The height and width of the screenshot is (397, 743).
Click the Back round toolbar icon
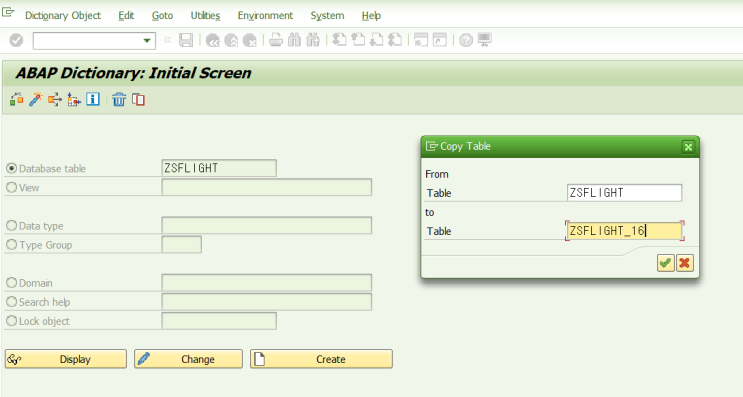point(212,40)
